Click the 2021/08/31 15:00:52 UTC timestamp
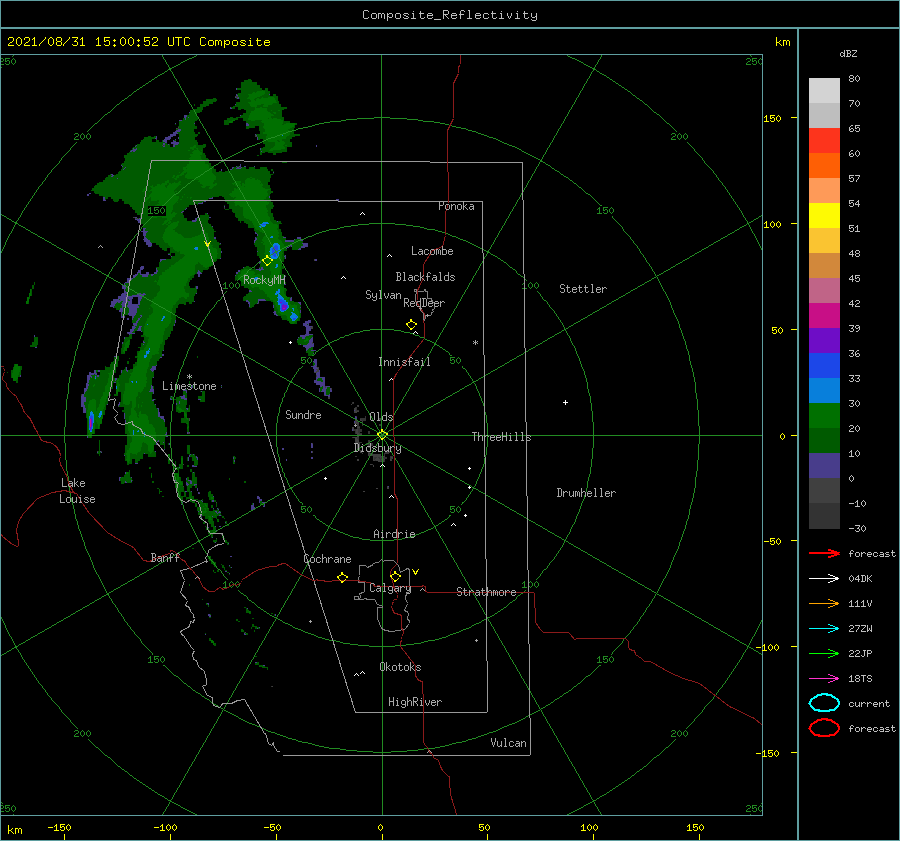The height and width of the screenshot is (841, 900). [x=138, y=42]
